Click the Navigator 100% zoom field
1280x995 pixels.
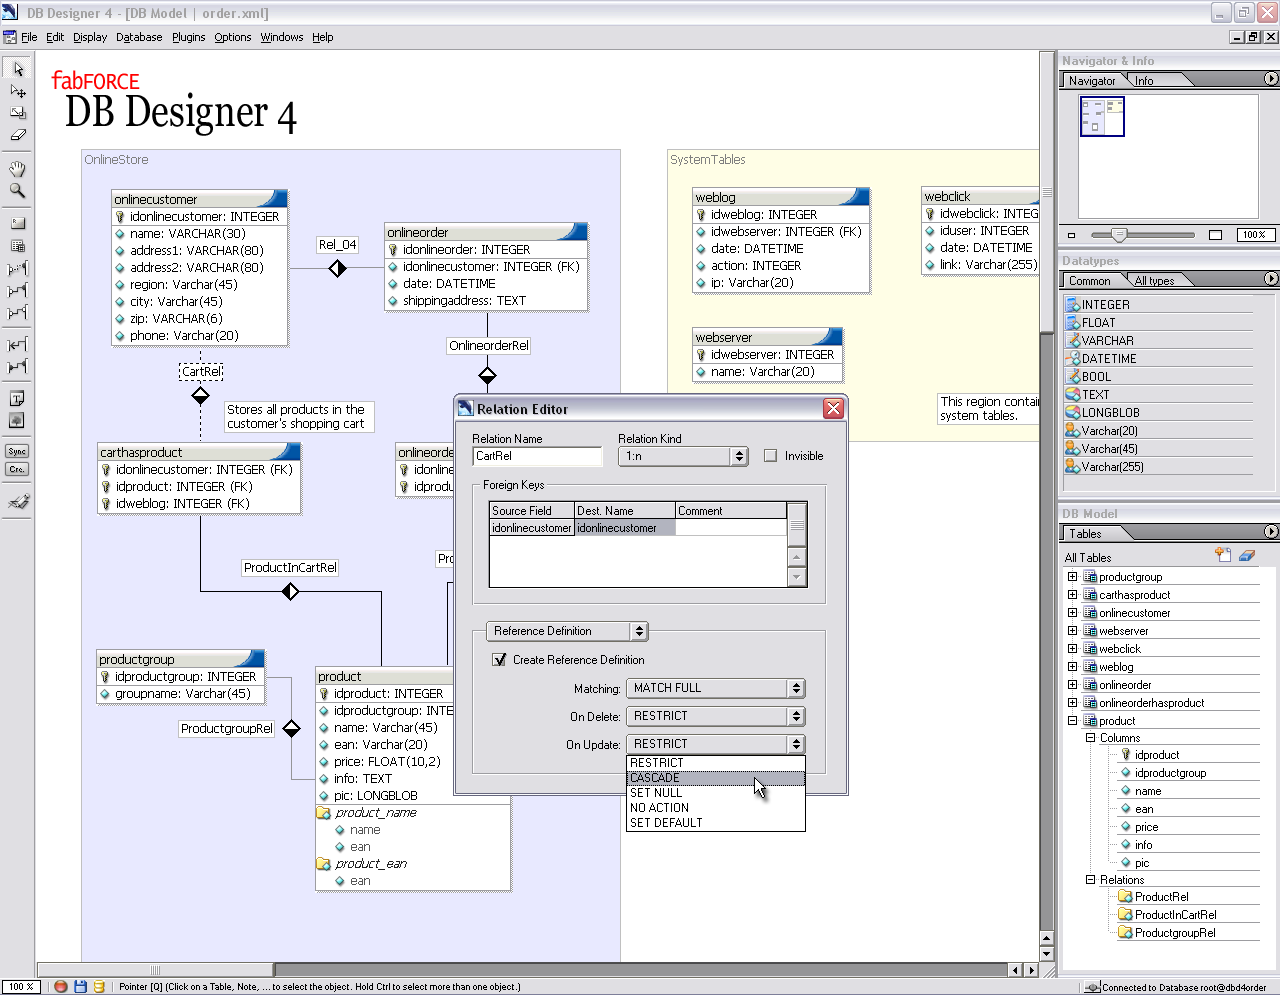1254,235
